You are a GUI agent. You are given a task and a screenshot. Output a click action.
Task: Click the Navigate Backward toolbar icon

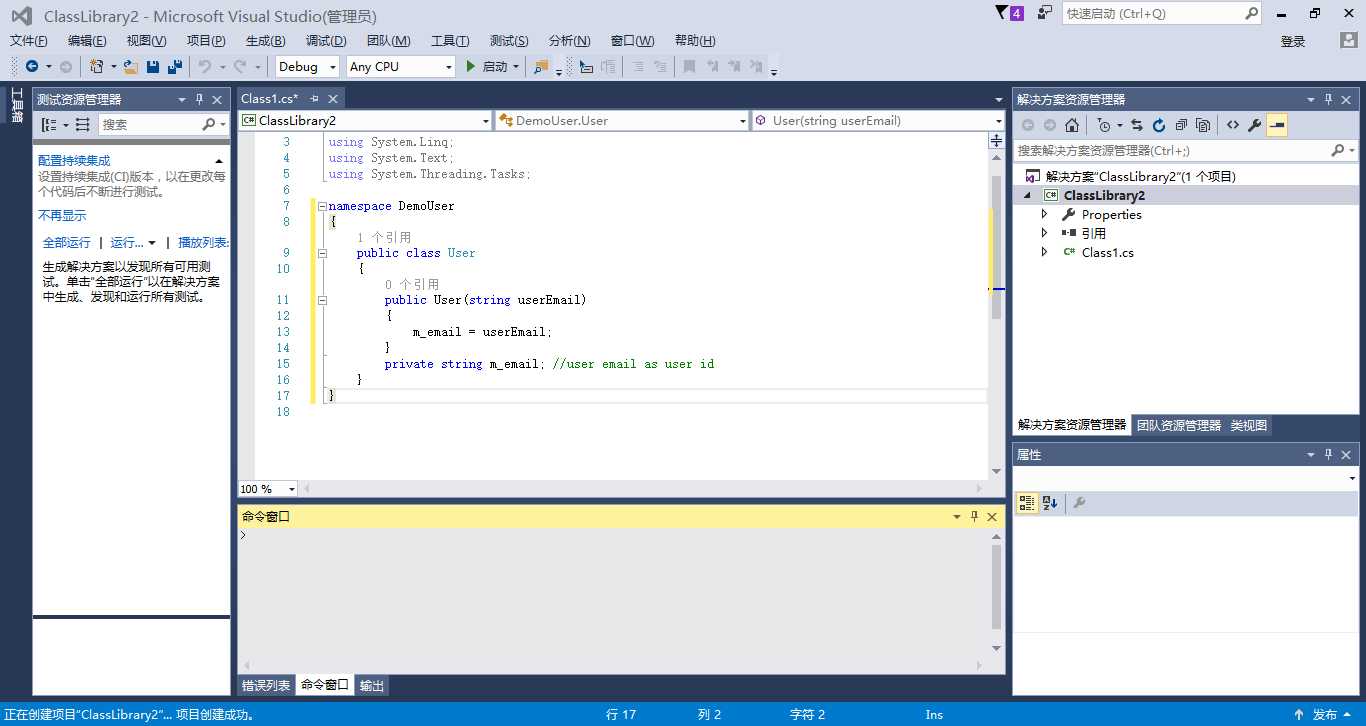click(32, 66)
